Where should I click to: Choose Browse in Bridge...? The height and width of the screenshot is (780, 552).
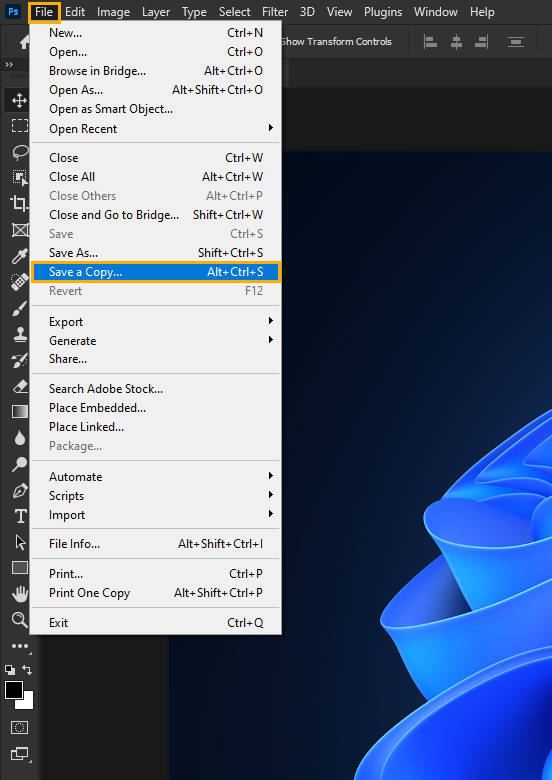click(x=156, y=71)
